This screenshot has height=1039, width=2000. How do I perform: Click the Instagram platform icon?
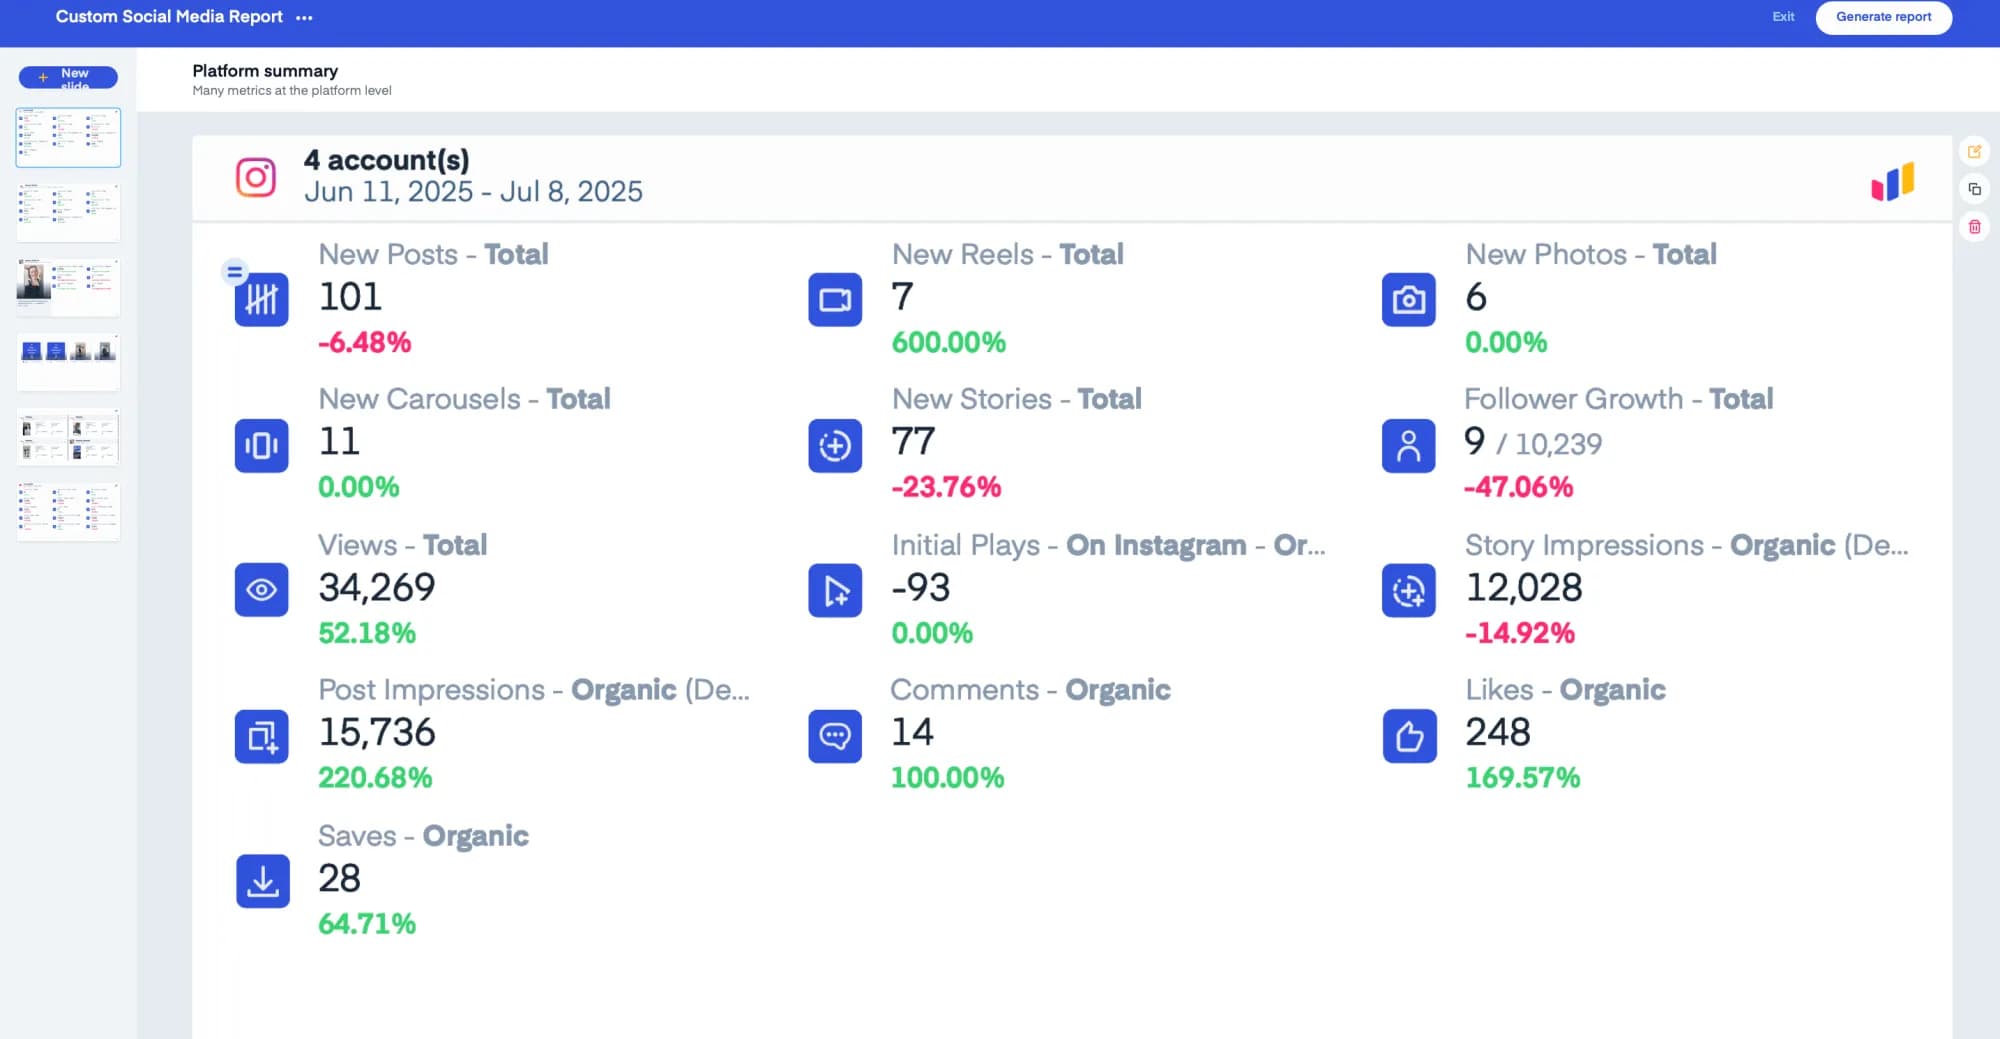[257, 177]
